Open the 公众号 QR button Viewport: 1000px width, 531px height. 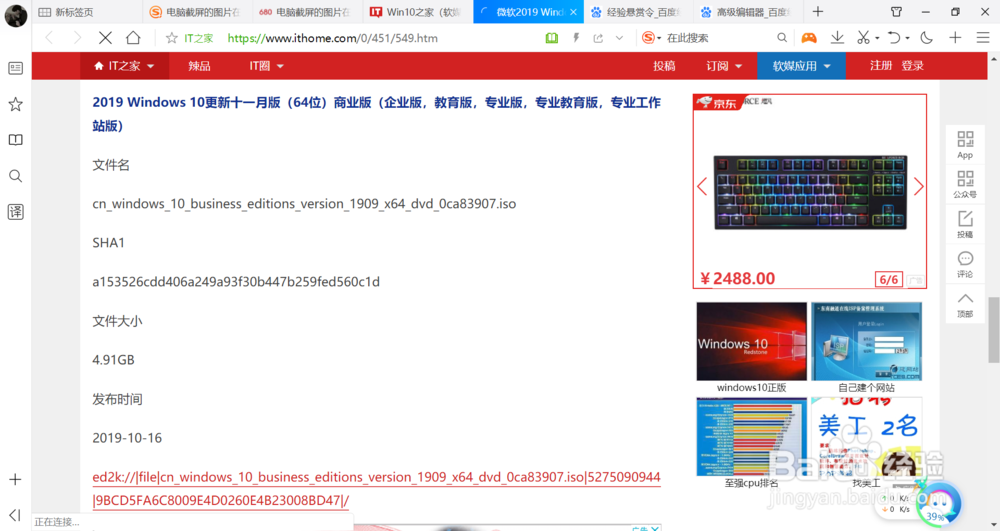click(965, 185)
